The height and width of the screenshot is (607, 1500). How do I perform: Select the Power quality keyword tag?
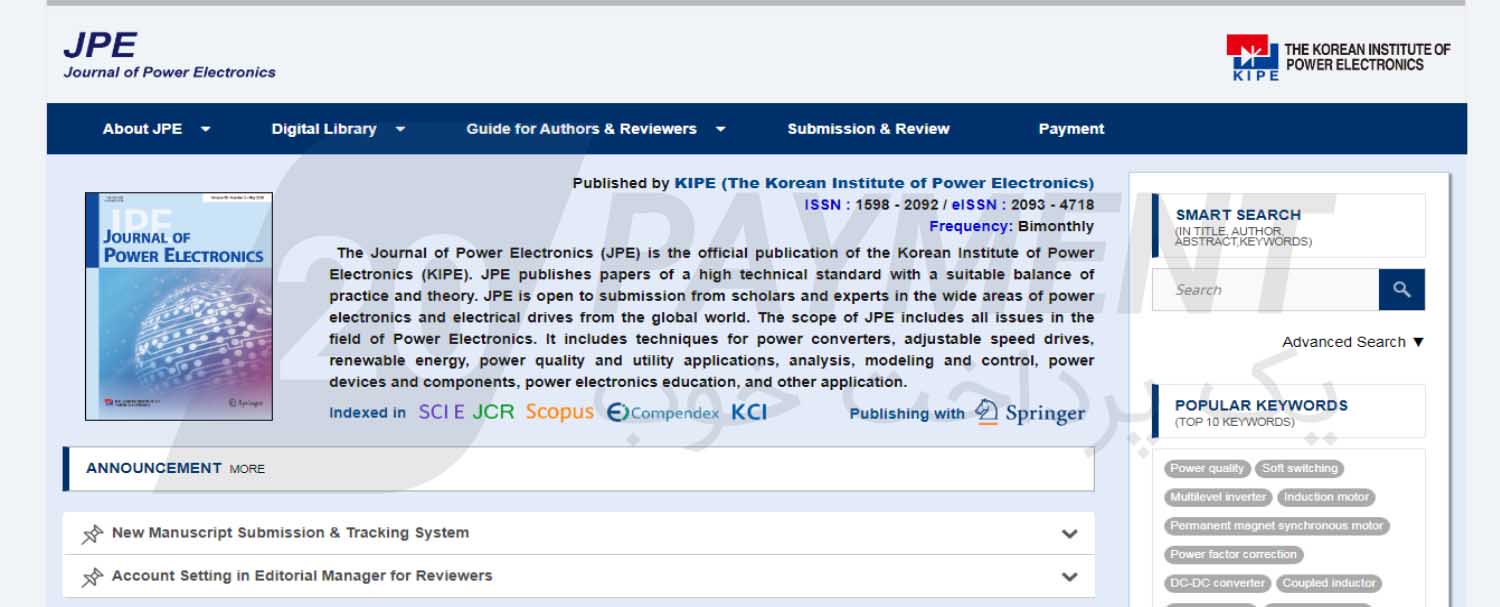click(x=1207, y=468)
